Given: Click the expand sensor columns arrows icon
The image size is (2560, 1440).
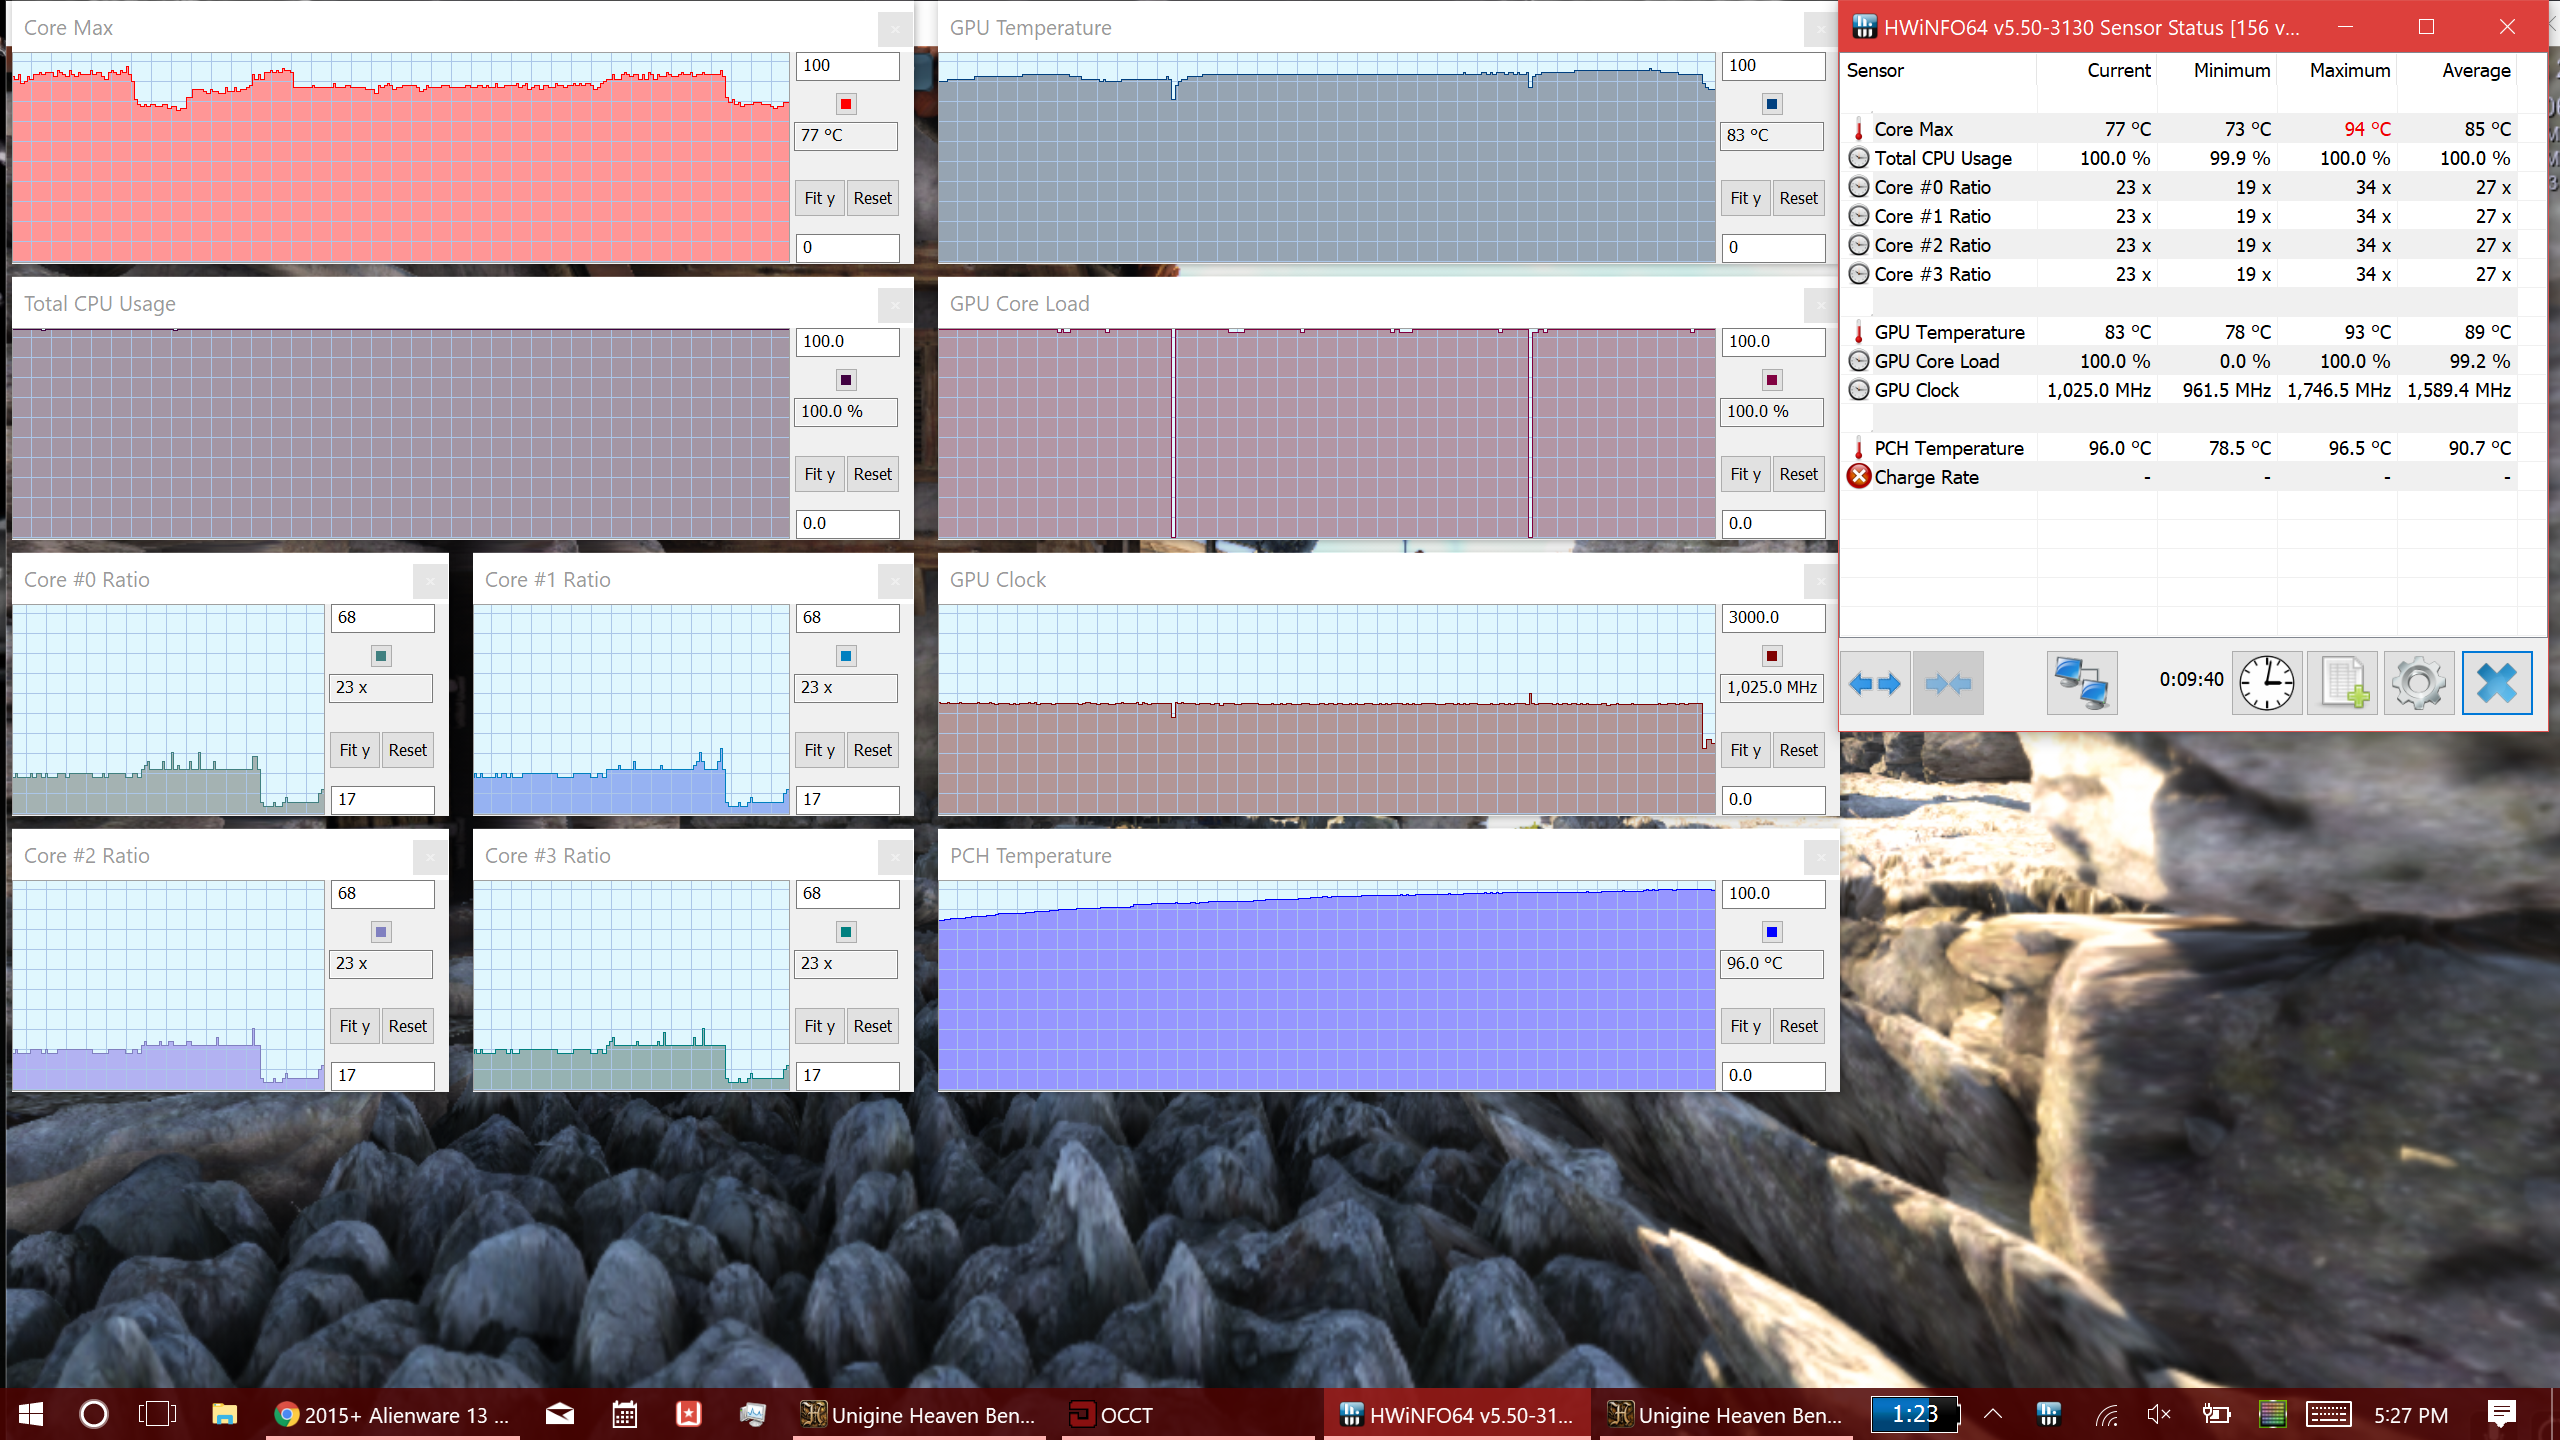Looking at the screenshot, I should pos(1875,684).
